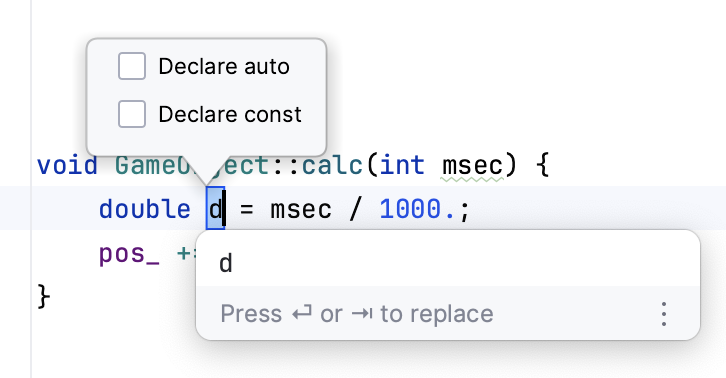Tick the Declare const checkbox
The height and width of the screenshot is (378, 726).
pyautogui.click(x=132, y=114)
